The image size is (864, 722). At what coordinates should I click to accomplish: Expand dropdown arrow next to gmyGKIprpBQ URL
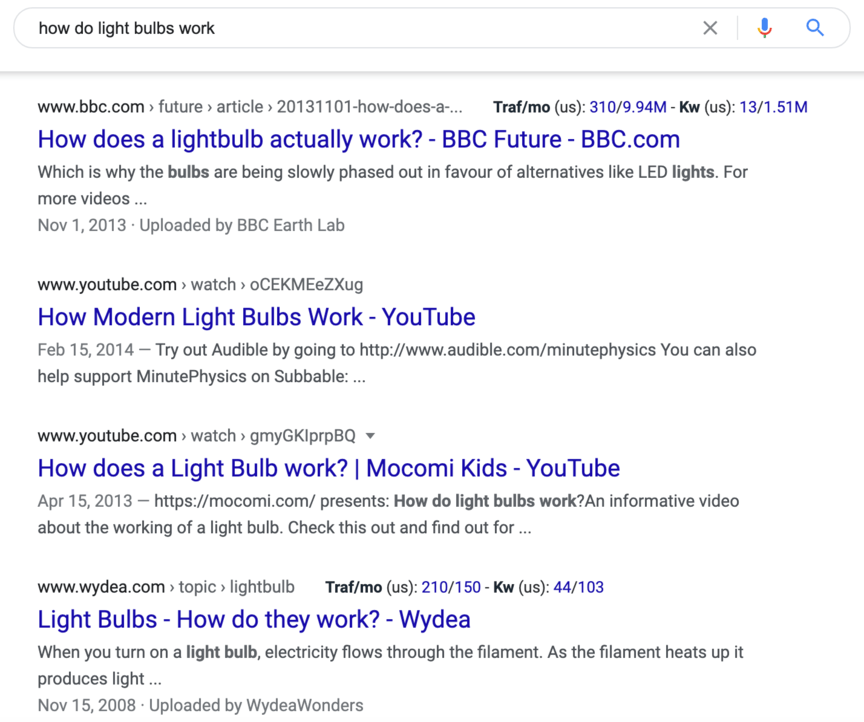click(370, 436)
